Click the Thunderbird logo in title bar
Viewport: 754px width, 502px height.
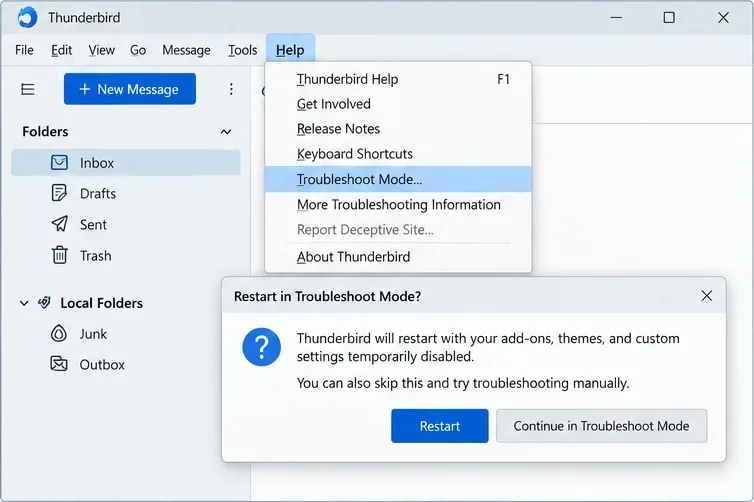click(x=27, y=18)
